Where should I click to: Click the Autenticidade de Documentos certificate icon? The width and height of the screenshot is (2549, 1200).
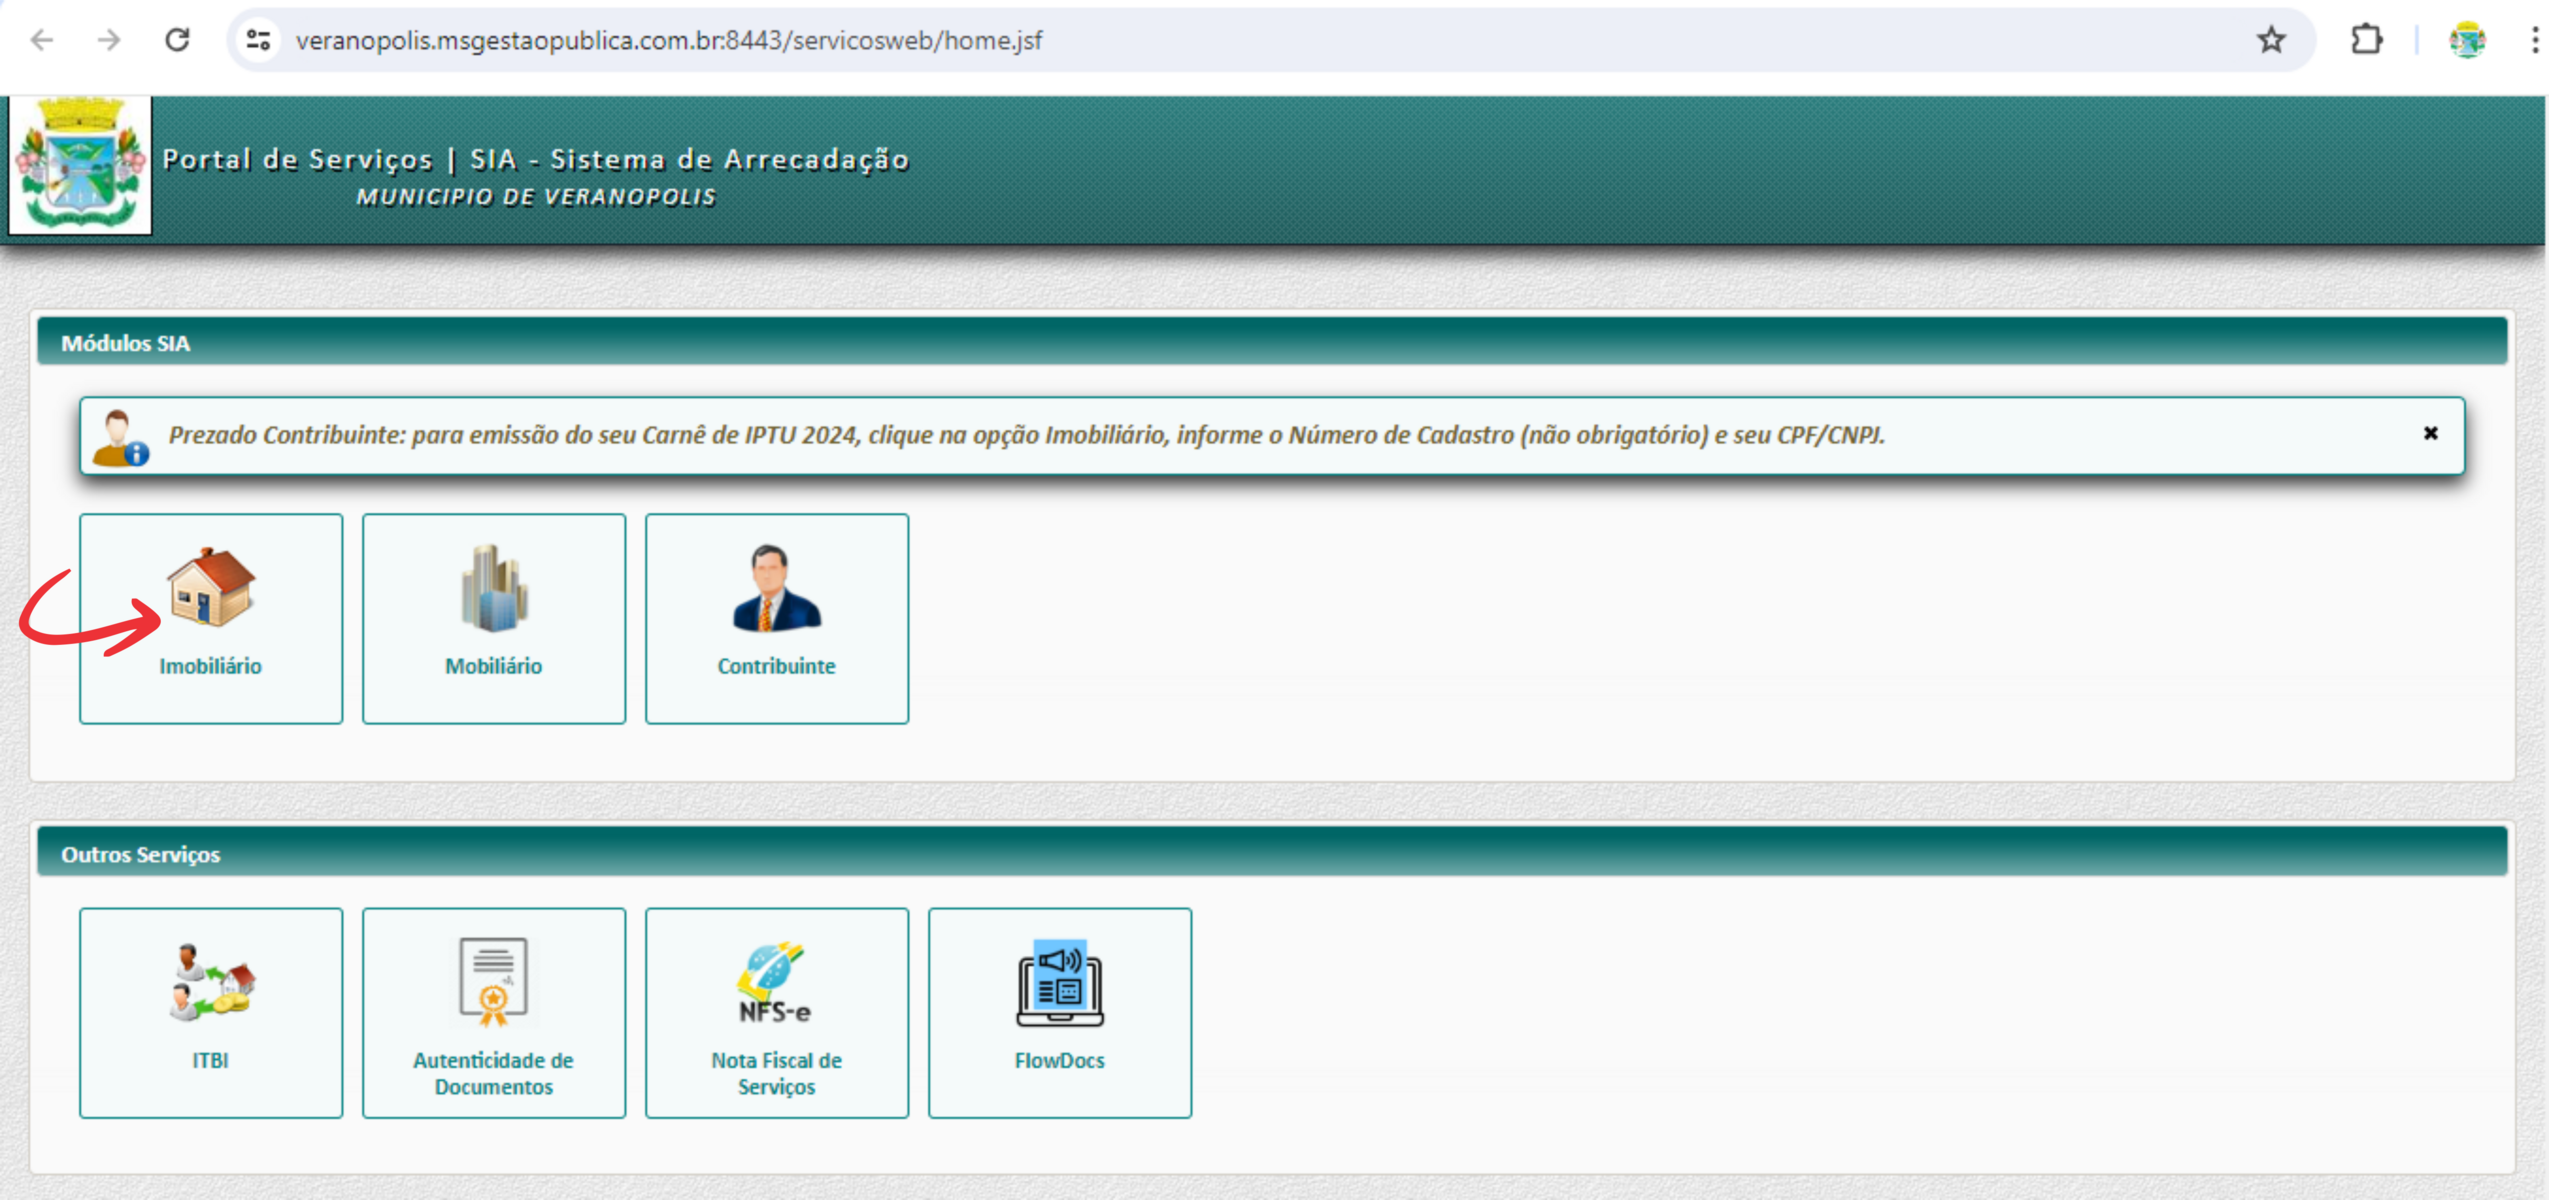[x=493, y=982]
